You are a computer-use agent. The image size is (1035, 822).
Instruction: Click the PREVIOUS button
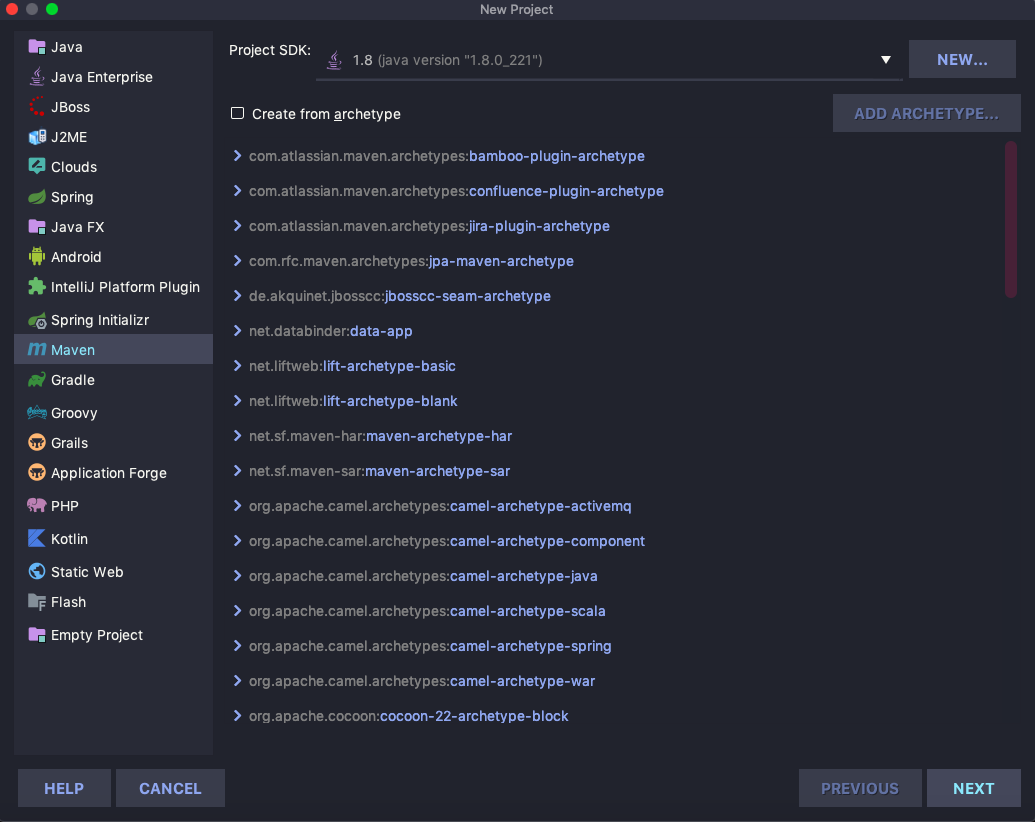click(859, 788)
